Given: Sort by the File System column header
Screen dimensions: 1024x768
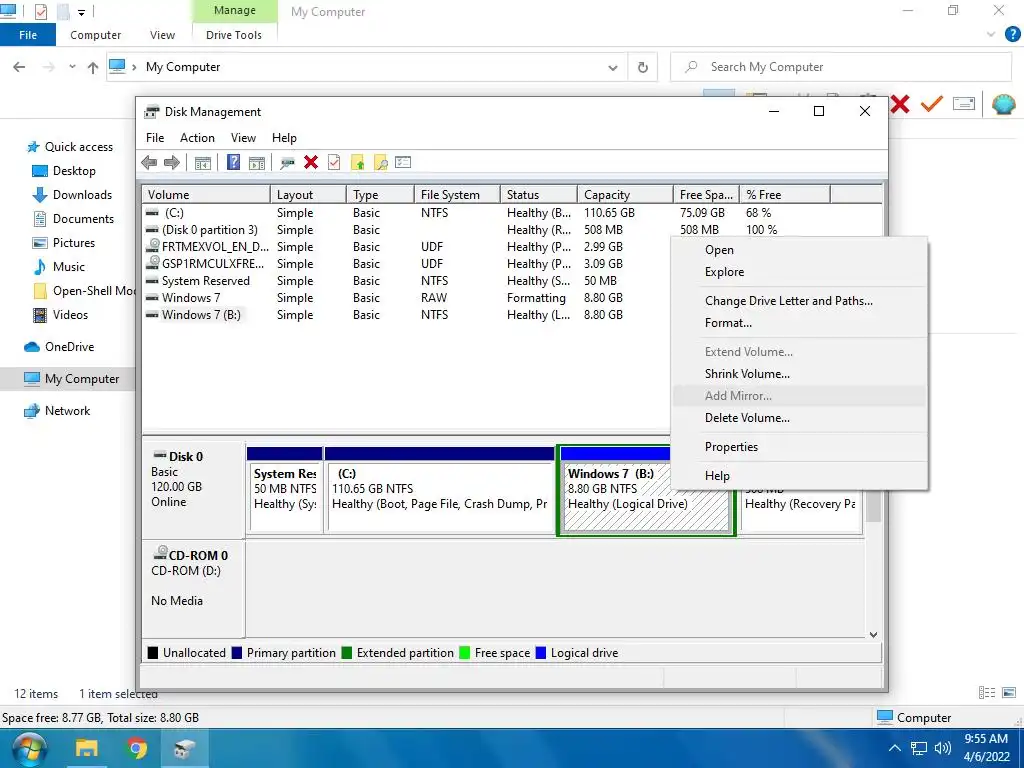Looking at the screenshot, I should coord(457,195).
